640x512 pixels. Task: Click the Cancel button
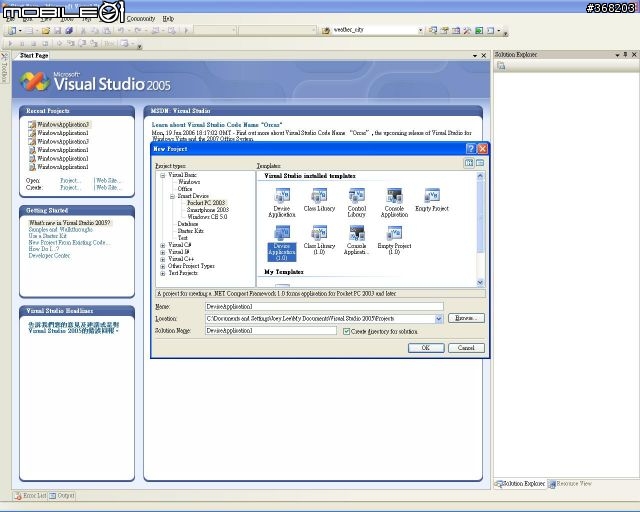[x=466, y=348]
